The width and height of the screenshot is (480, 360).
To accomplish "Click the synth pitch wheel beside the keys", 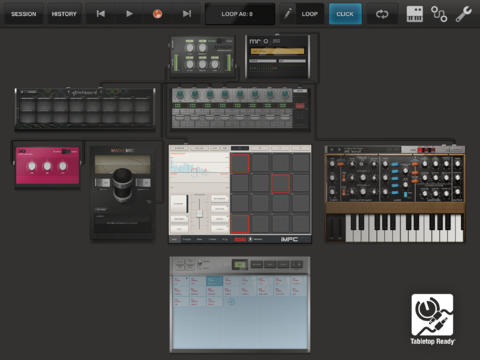I will coord(331,227).
